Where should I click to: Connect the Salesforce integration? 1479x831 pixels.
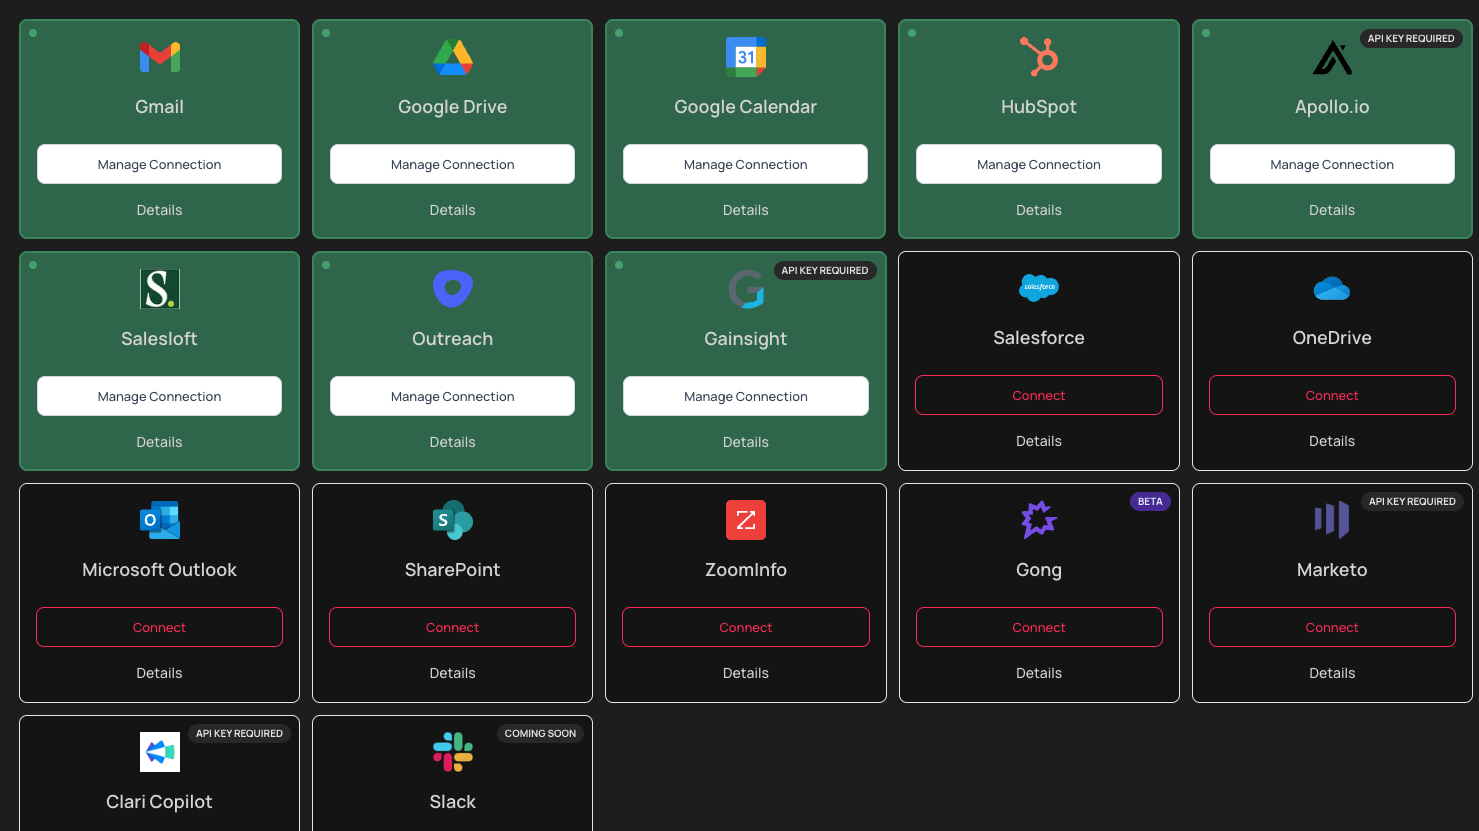click(x=1039, y=395)
